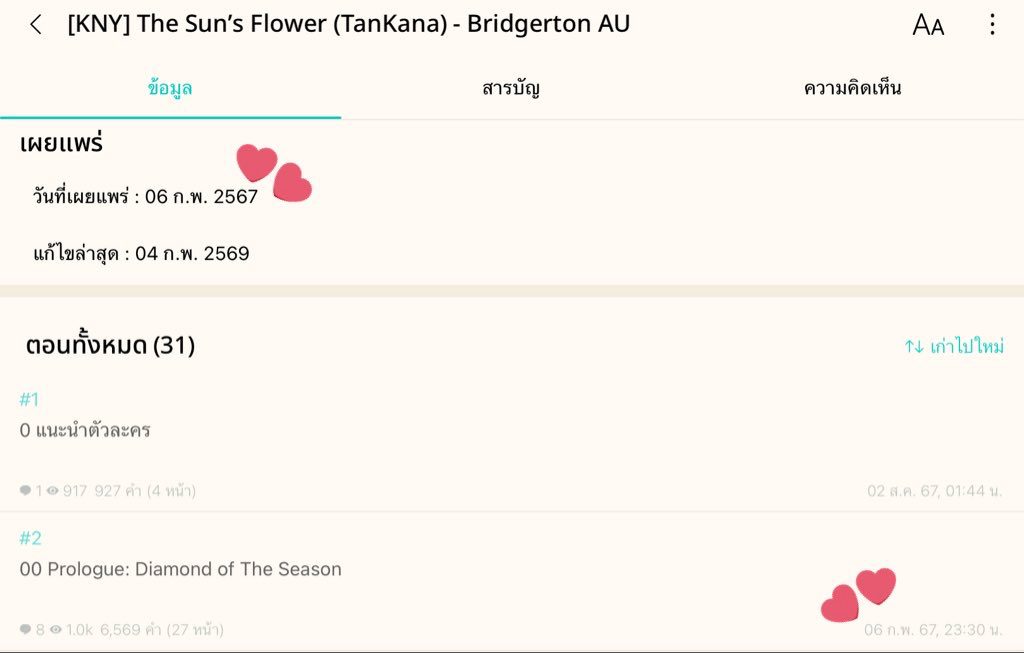Click the comment bubble icon under chapter #2
This screenshot has height=653, width=1024.
tap(25, 630)
